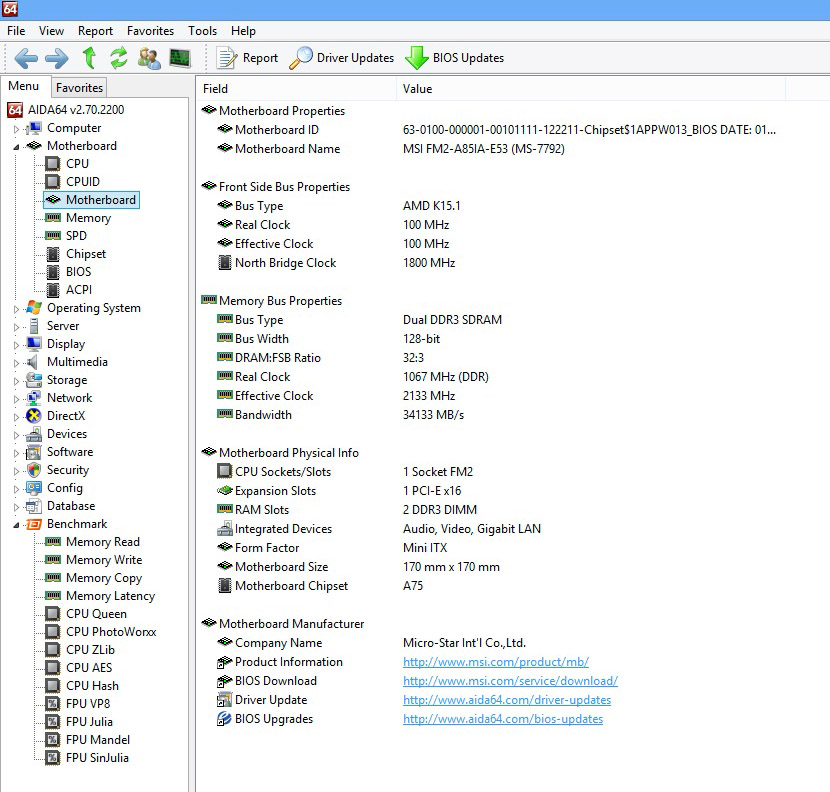Expand the Operating System node

point(16,309)
